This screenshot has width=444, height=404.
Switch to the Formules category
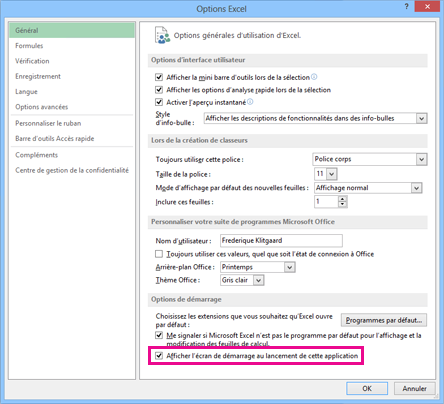click(x=72, y=46)
